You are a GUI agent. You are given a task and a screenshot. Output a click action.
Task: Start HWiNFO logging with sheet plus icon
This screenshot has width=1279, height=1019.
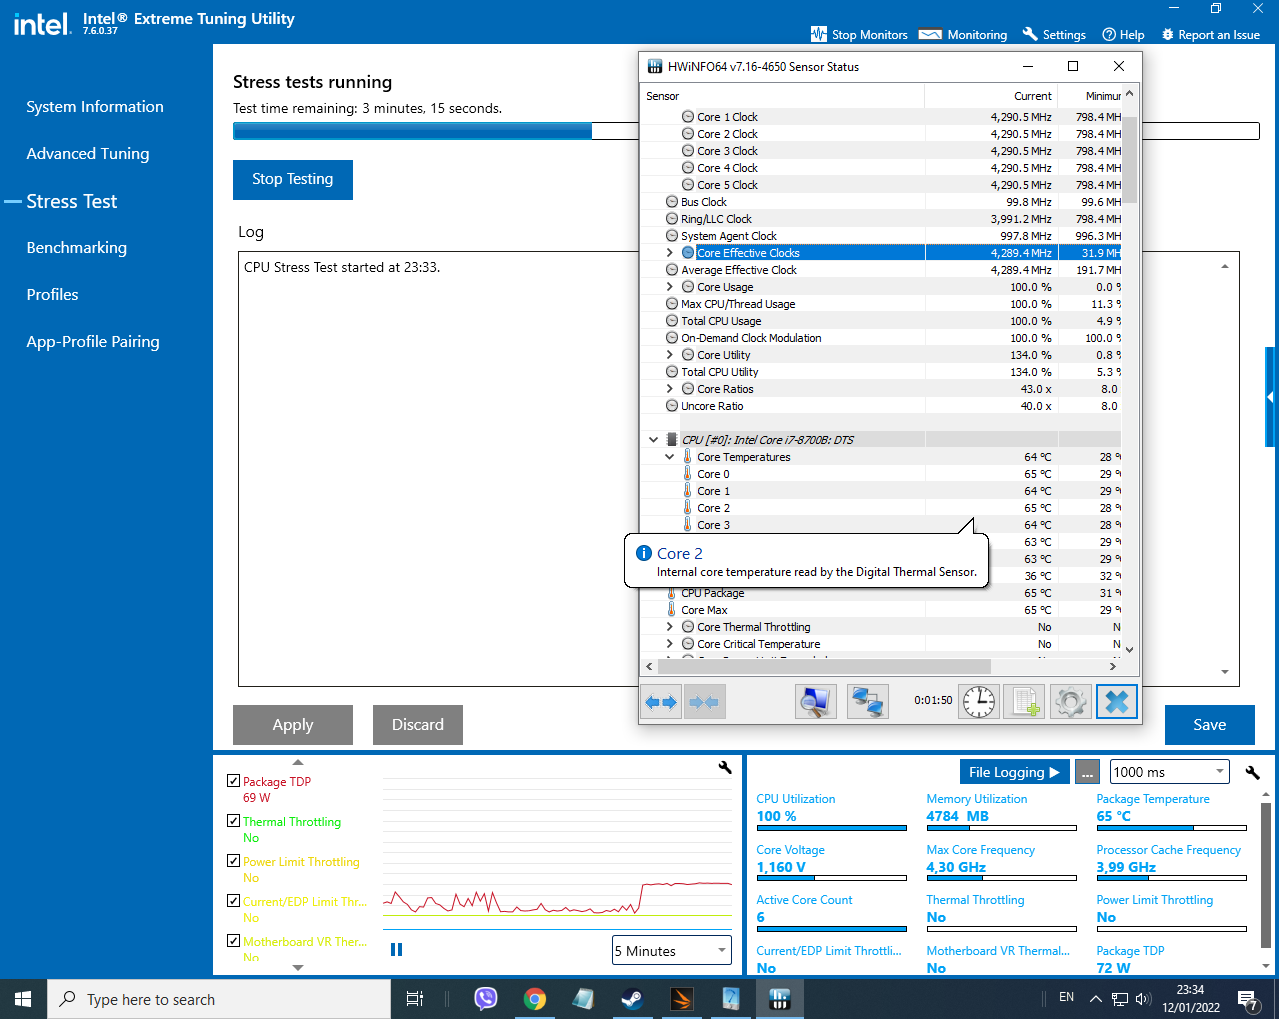tap(1025, 702)
